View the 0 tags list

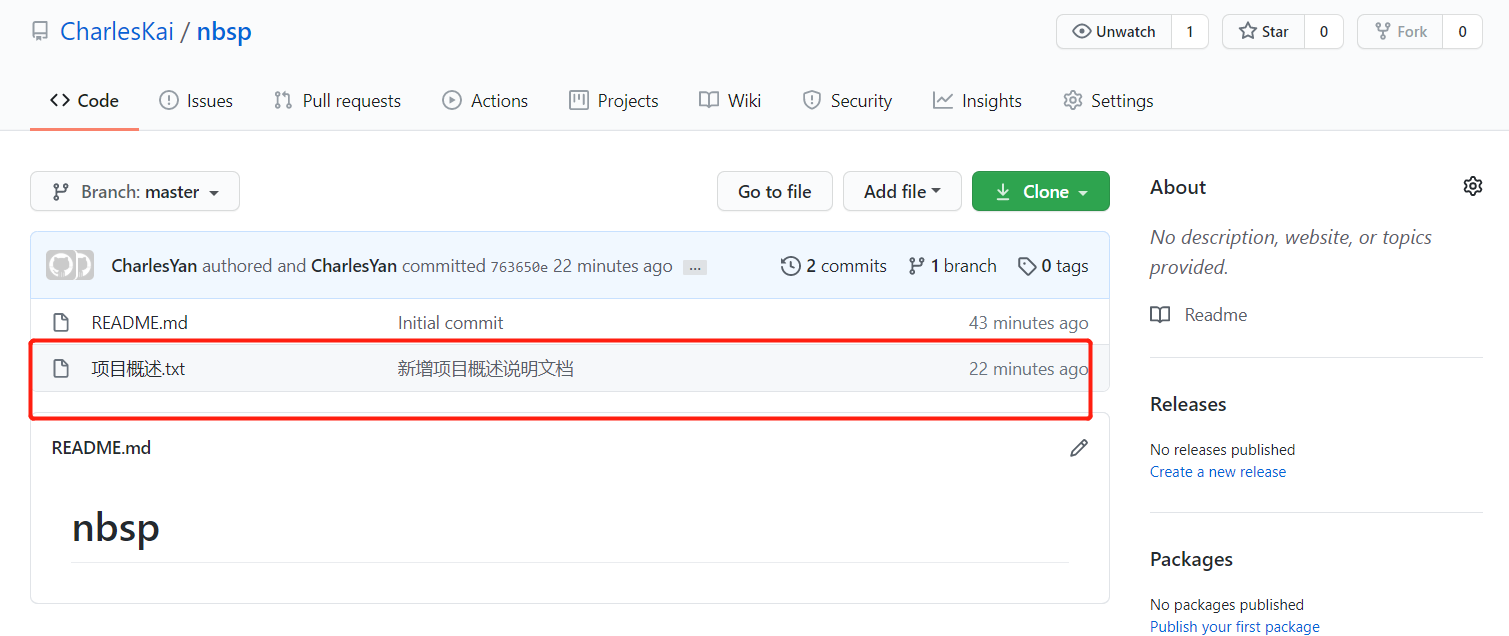(x=1053, y=266)
